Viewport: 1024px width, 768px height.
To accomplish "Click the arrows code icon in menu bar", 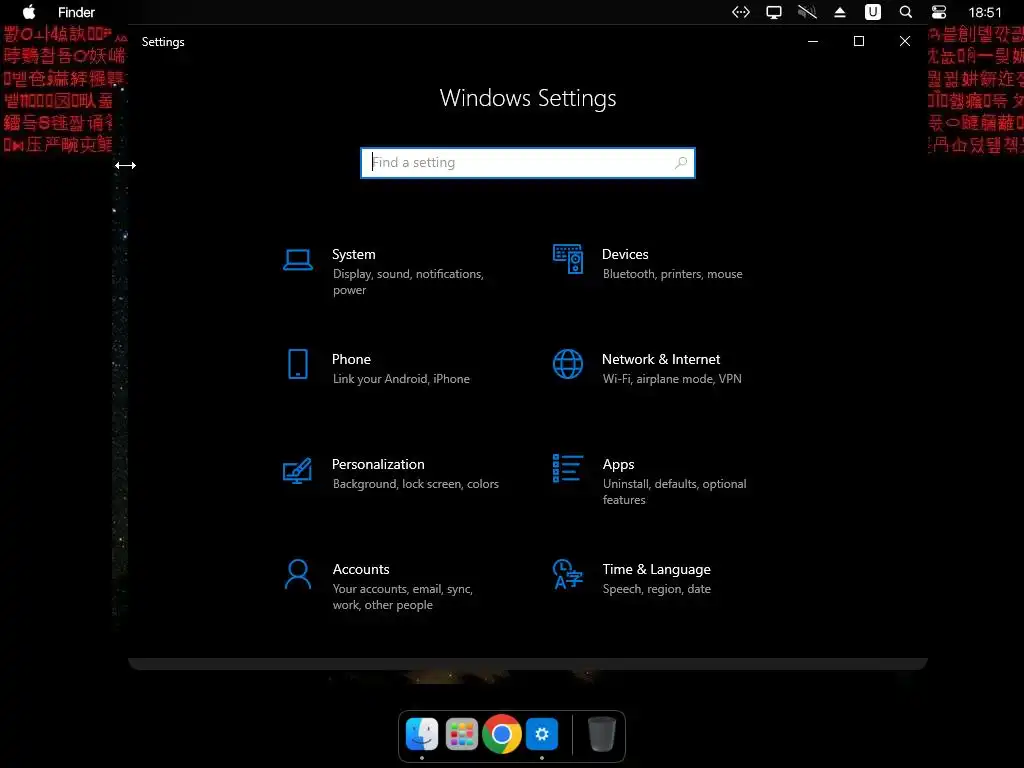I will pos(741,12).
